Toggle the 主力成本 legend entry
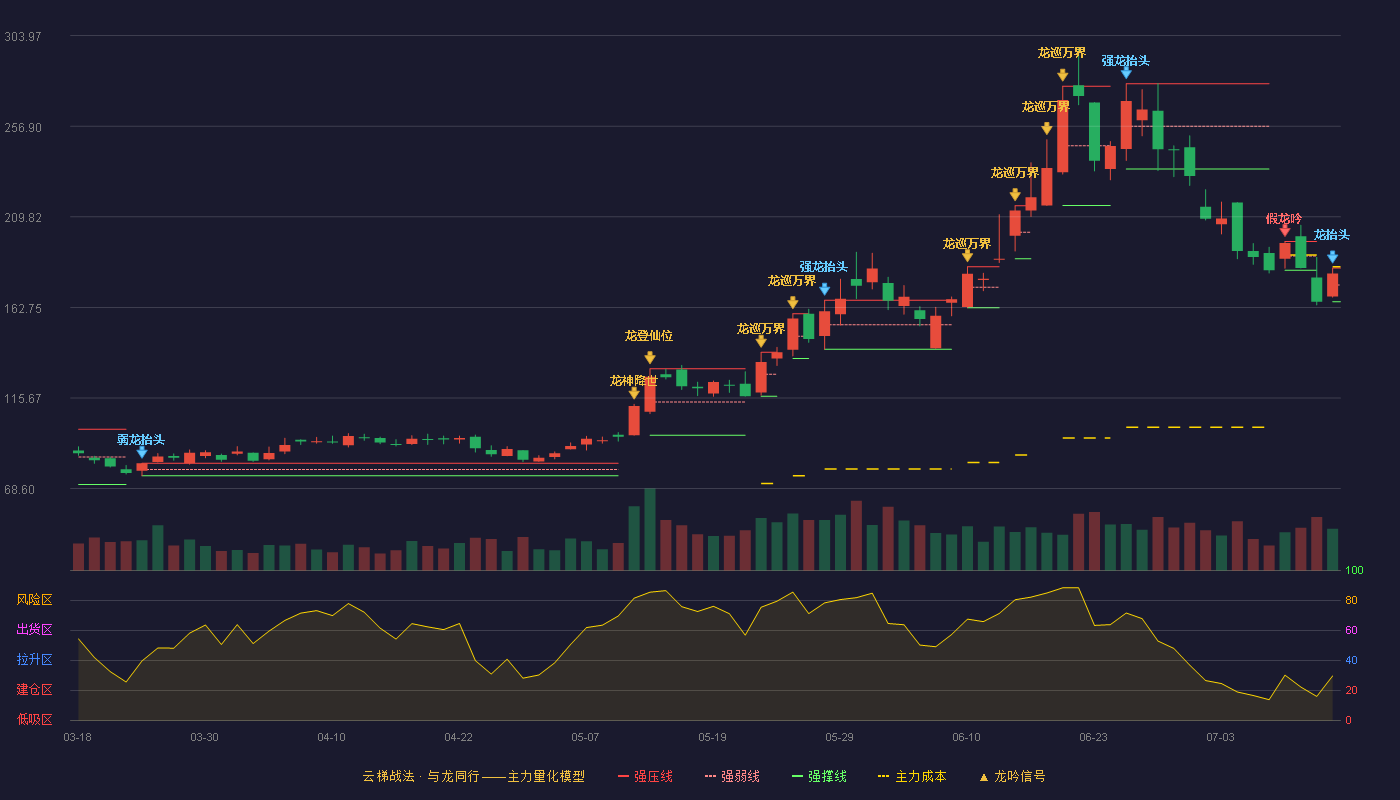Screen dimensions: 1400x800 (x=912, y=776)
